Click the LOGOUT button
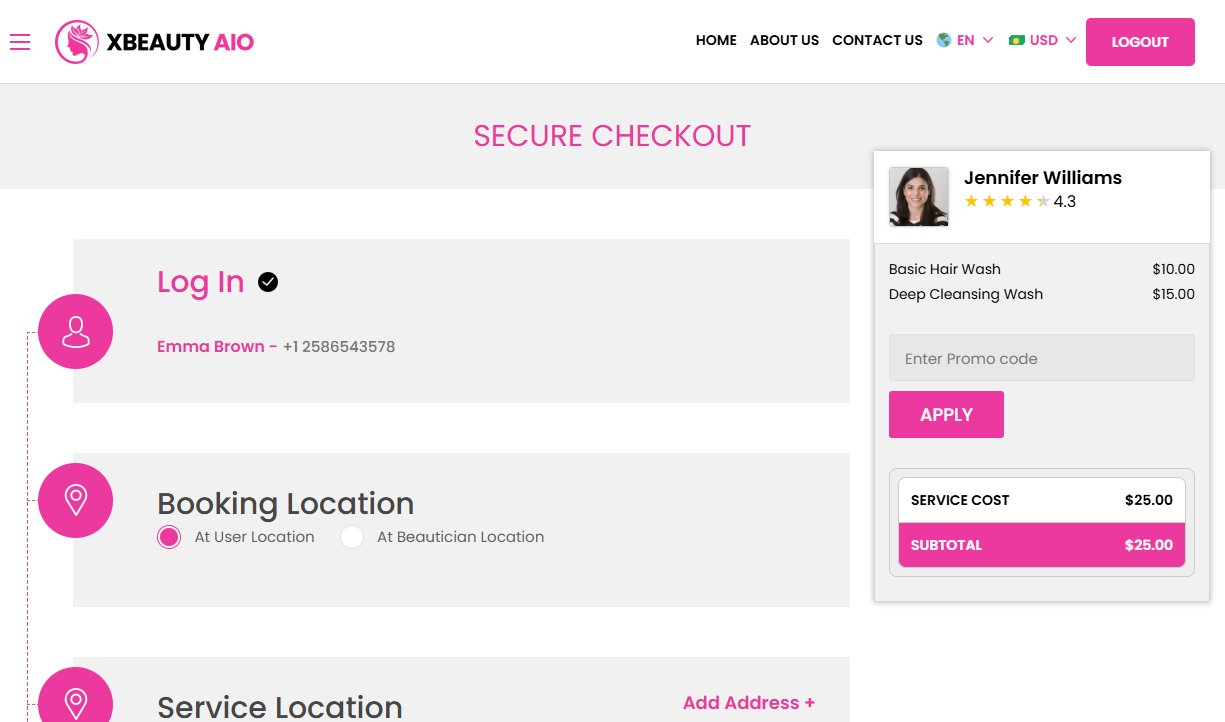Screen dimensions: 1225x722 click(1140, 41)
